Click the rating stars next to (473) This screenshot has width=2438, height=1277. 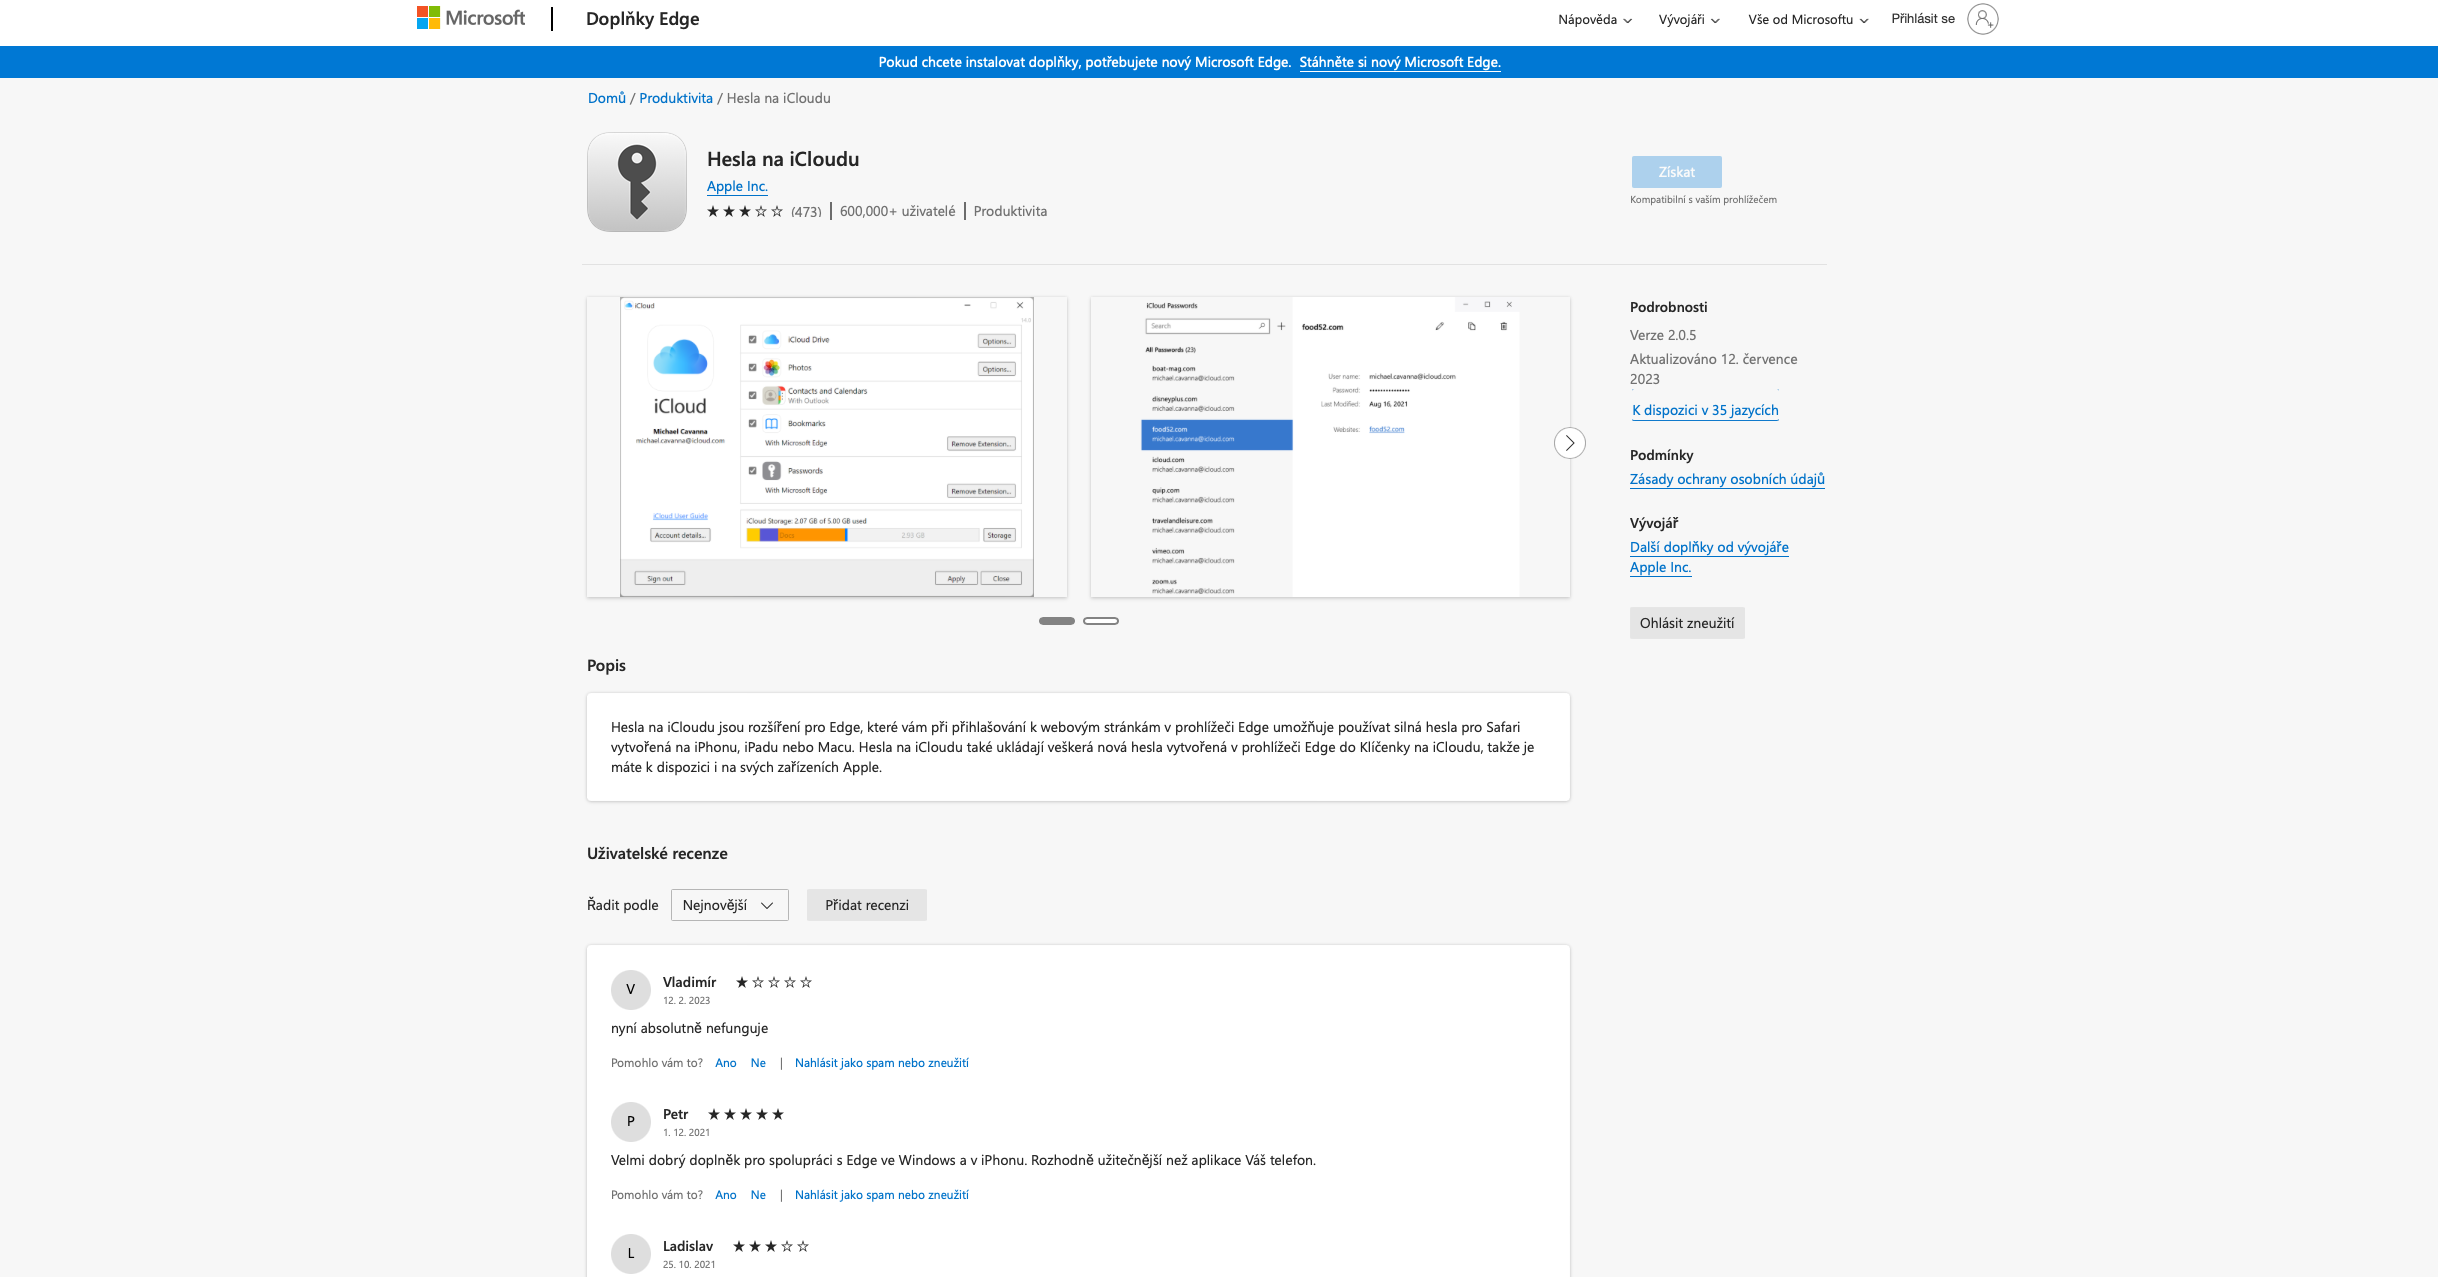[x=745, y=211]
